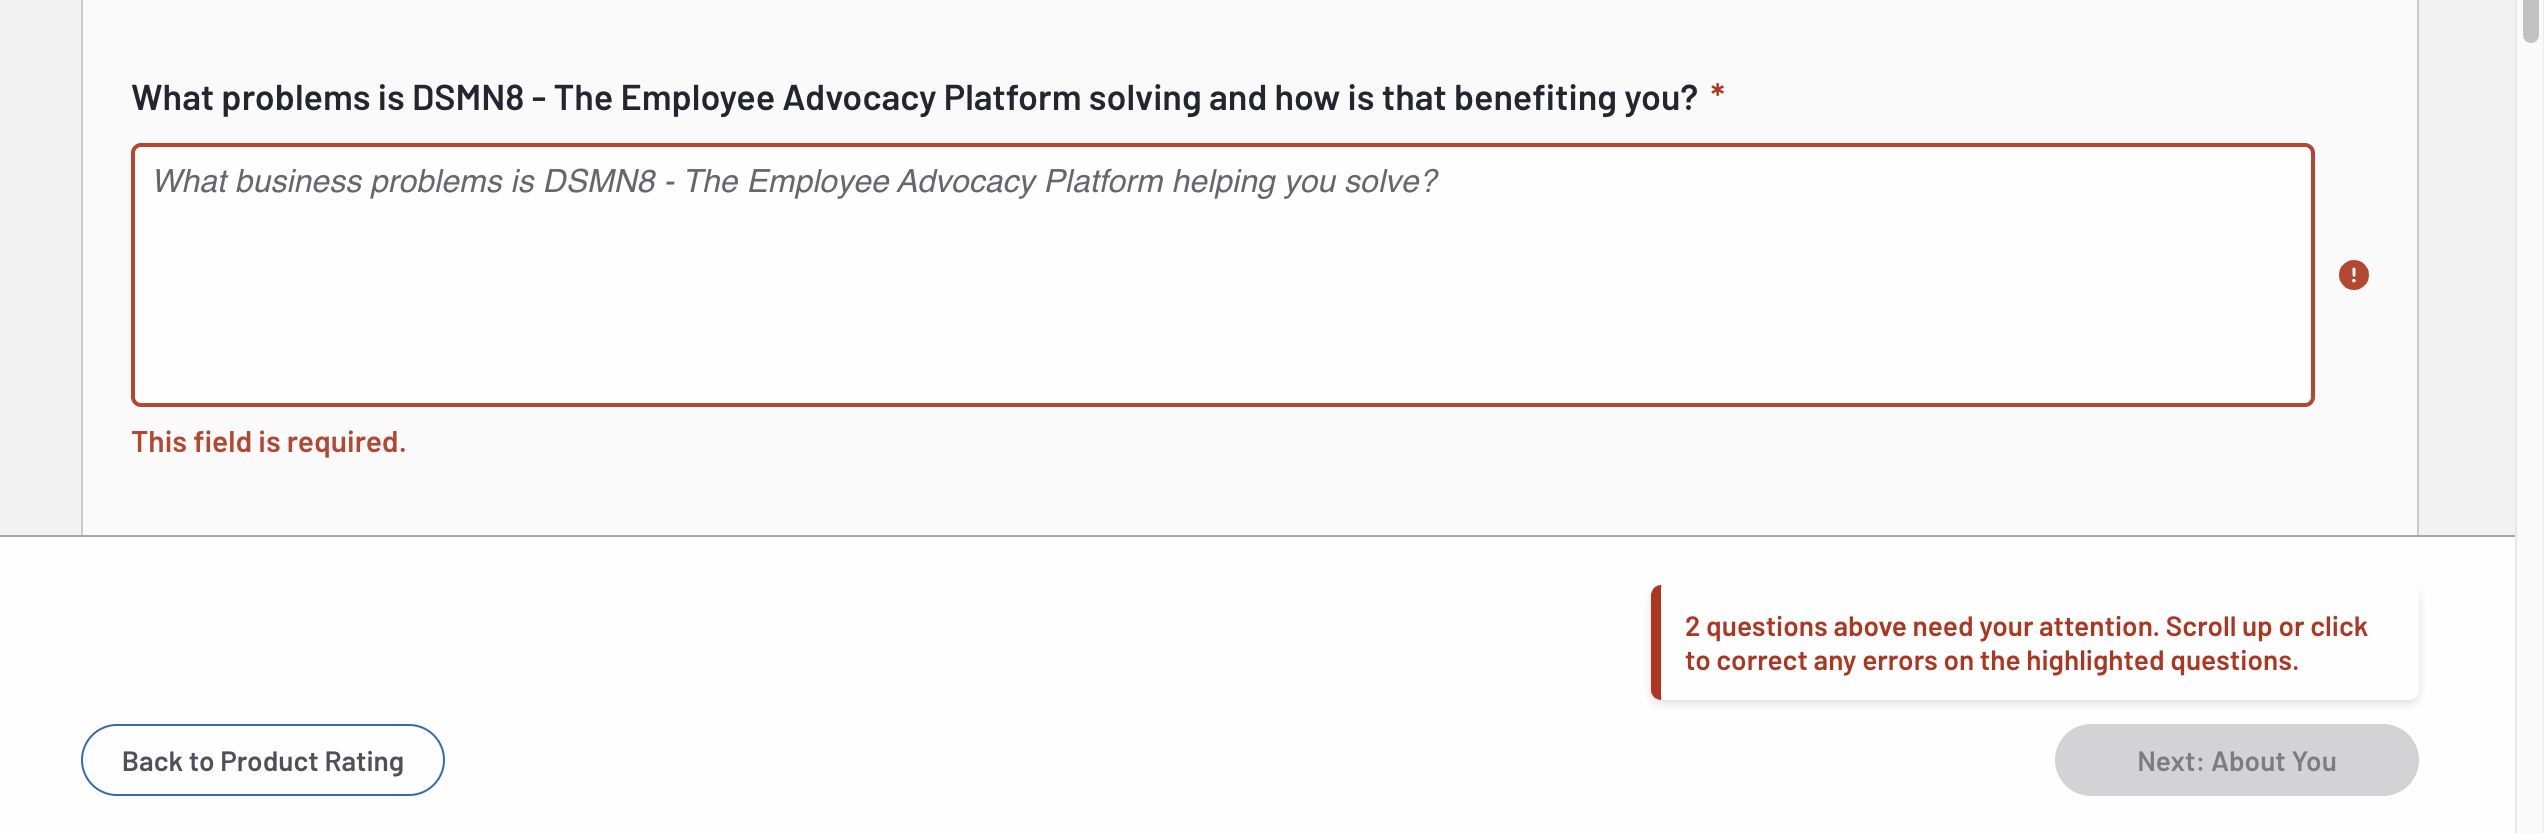
Task: Click the bottom edge of the red-bordered textarea
Action: (1222, 404)
